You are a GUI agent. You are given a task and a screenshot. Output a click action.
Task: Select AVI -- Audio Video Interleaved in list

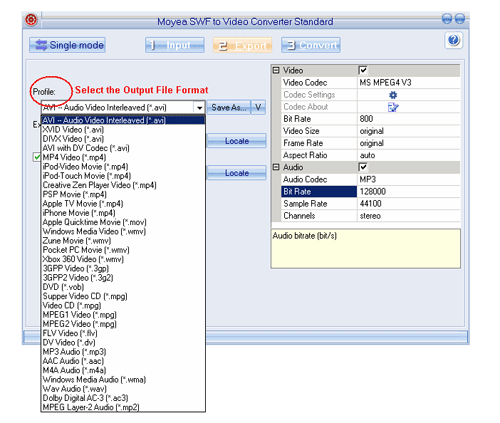(123, 120)
